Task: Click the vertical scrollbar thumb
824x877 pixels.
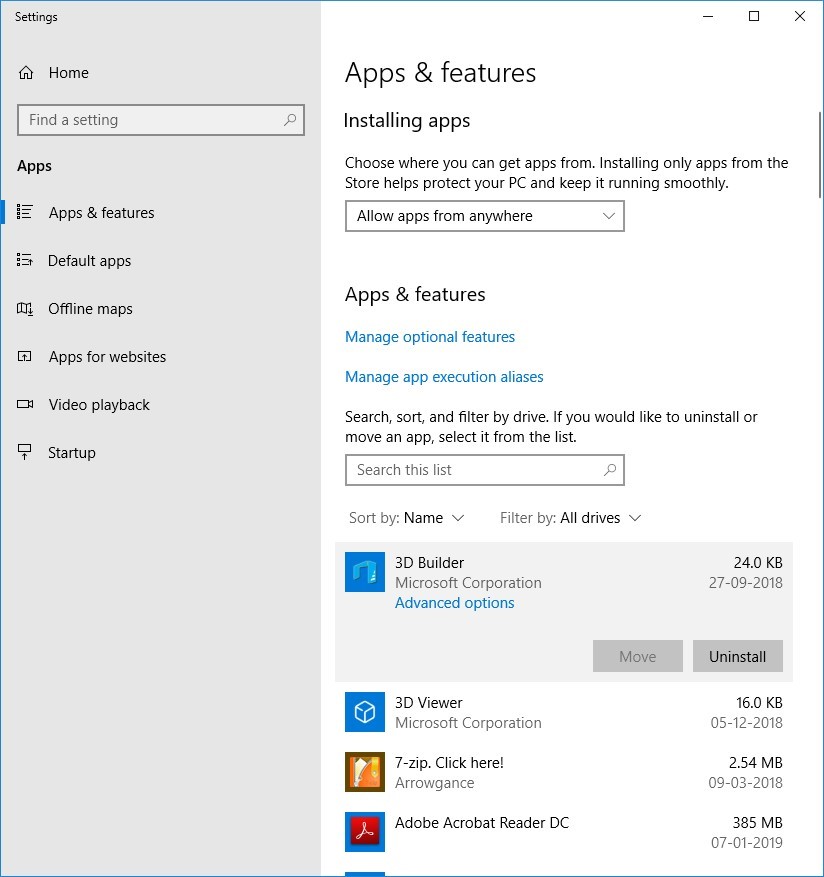Action: pos(820,155)
